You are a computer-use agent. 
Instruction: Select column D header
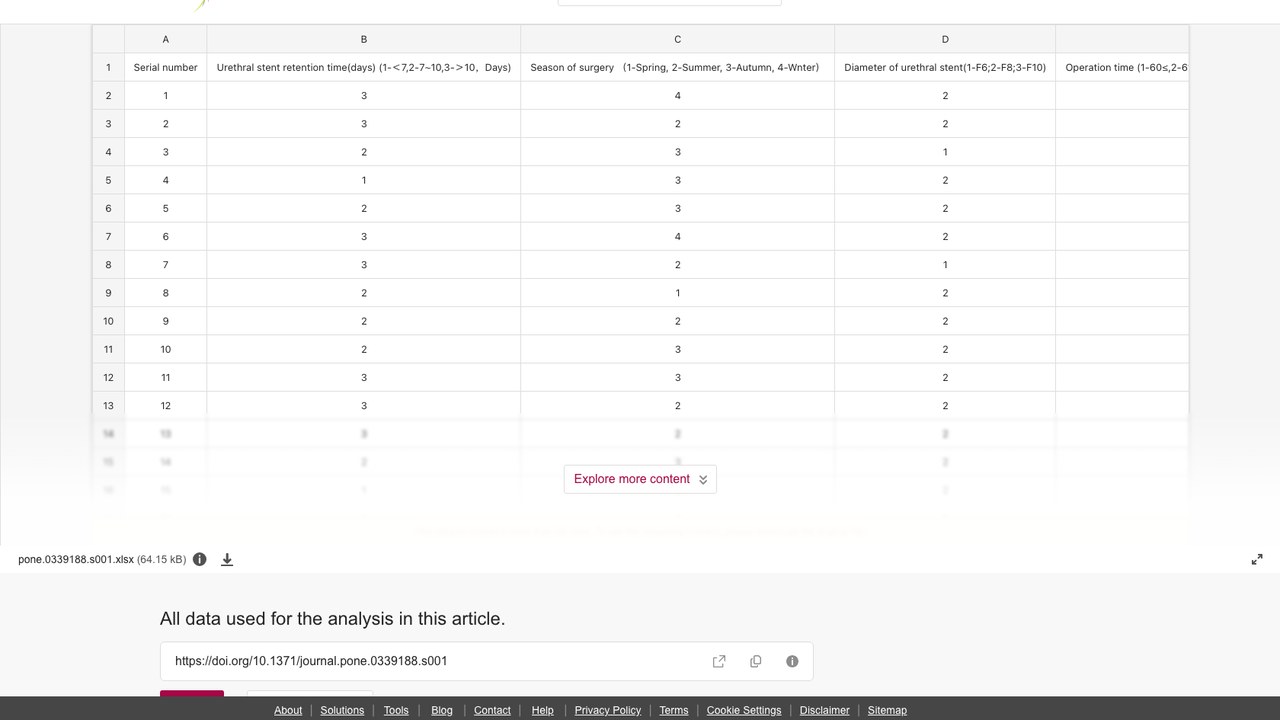(x=945, y=39)
